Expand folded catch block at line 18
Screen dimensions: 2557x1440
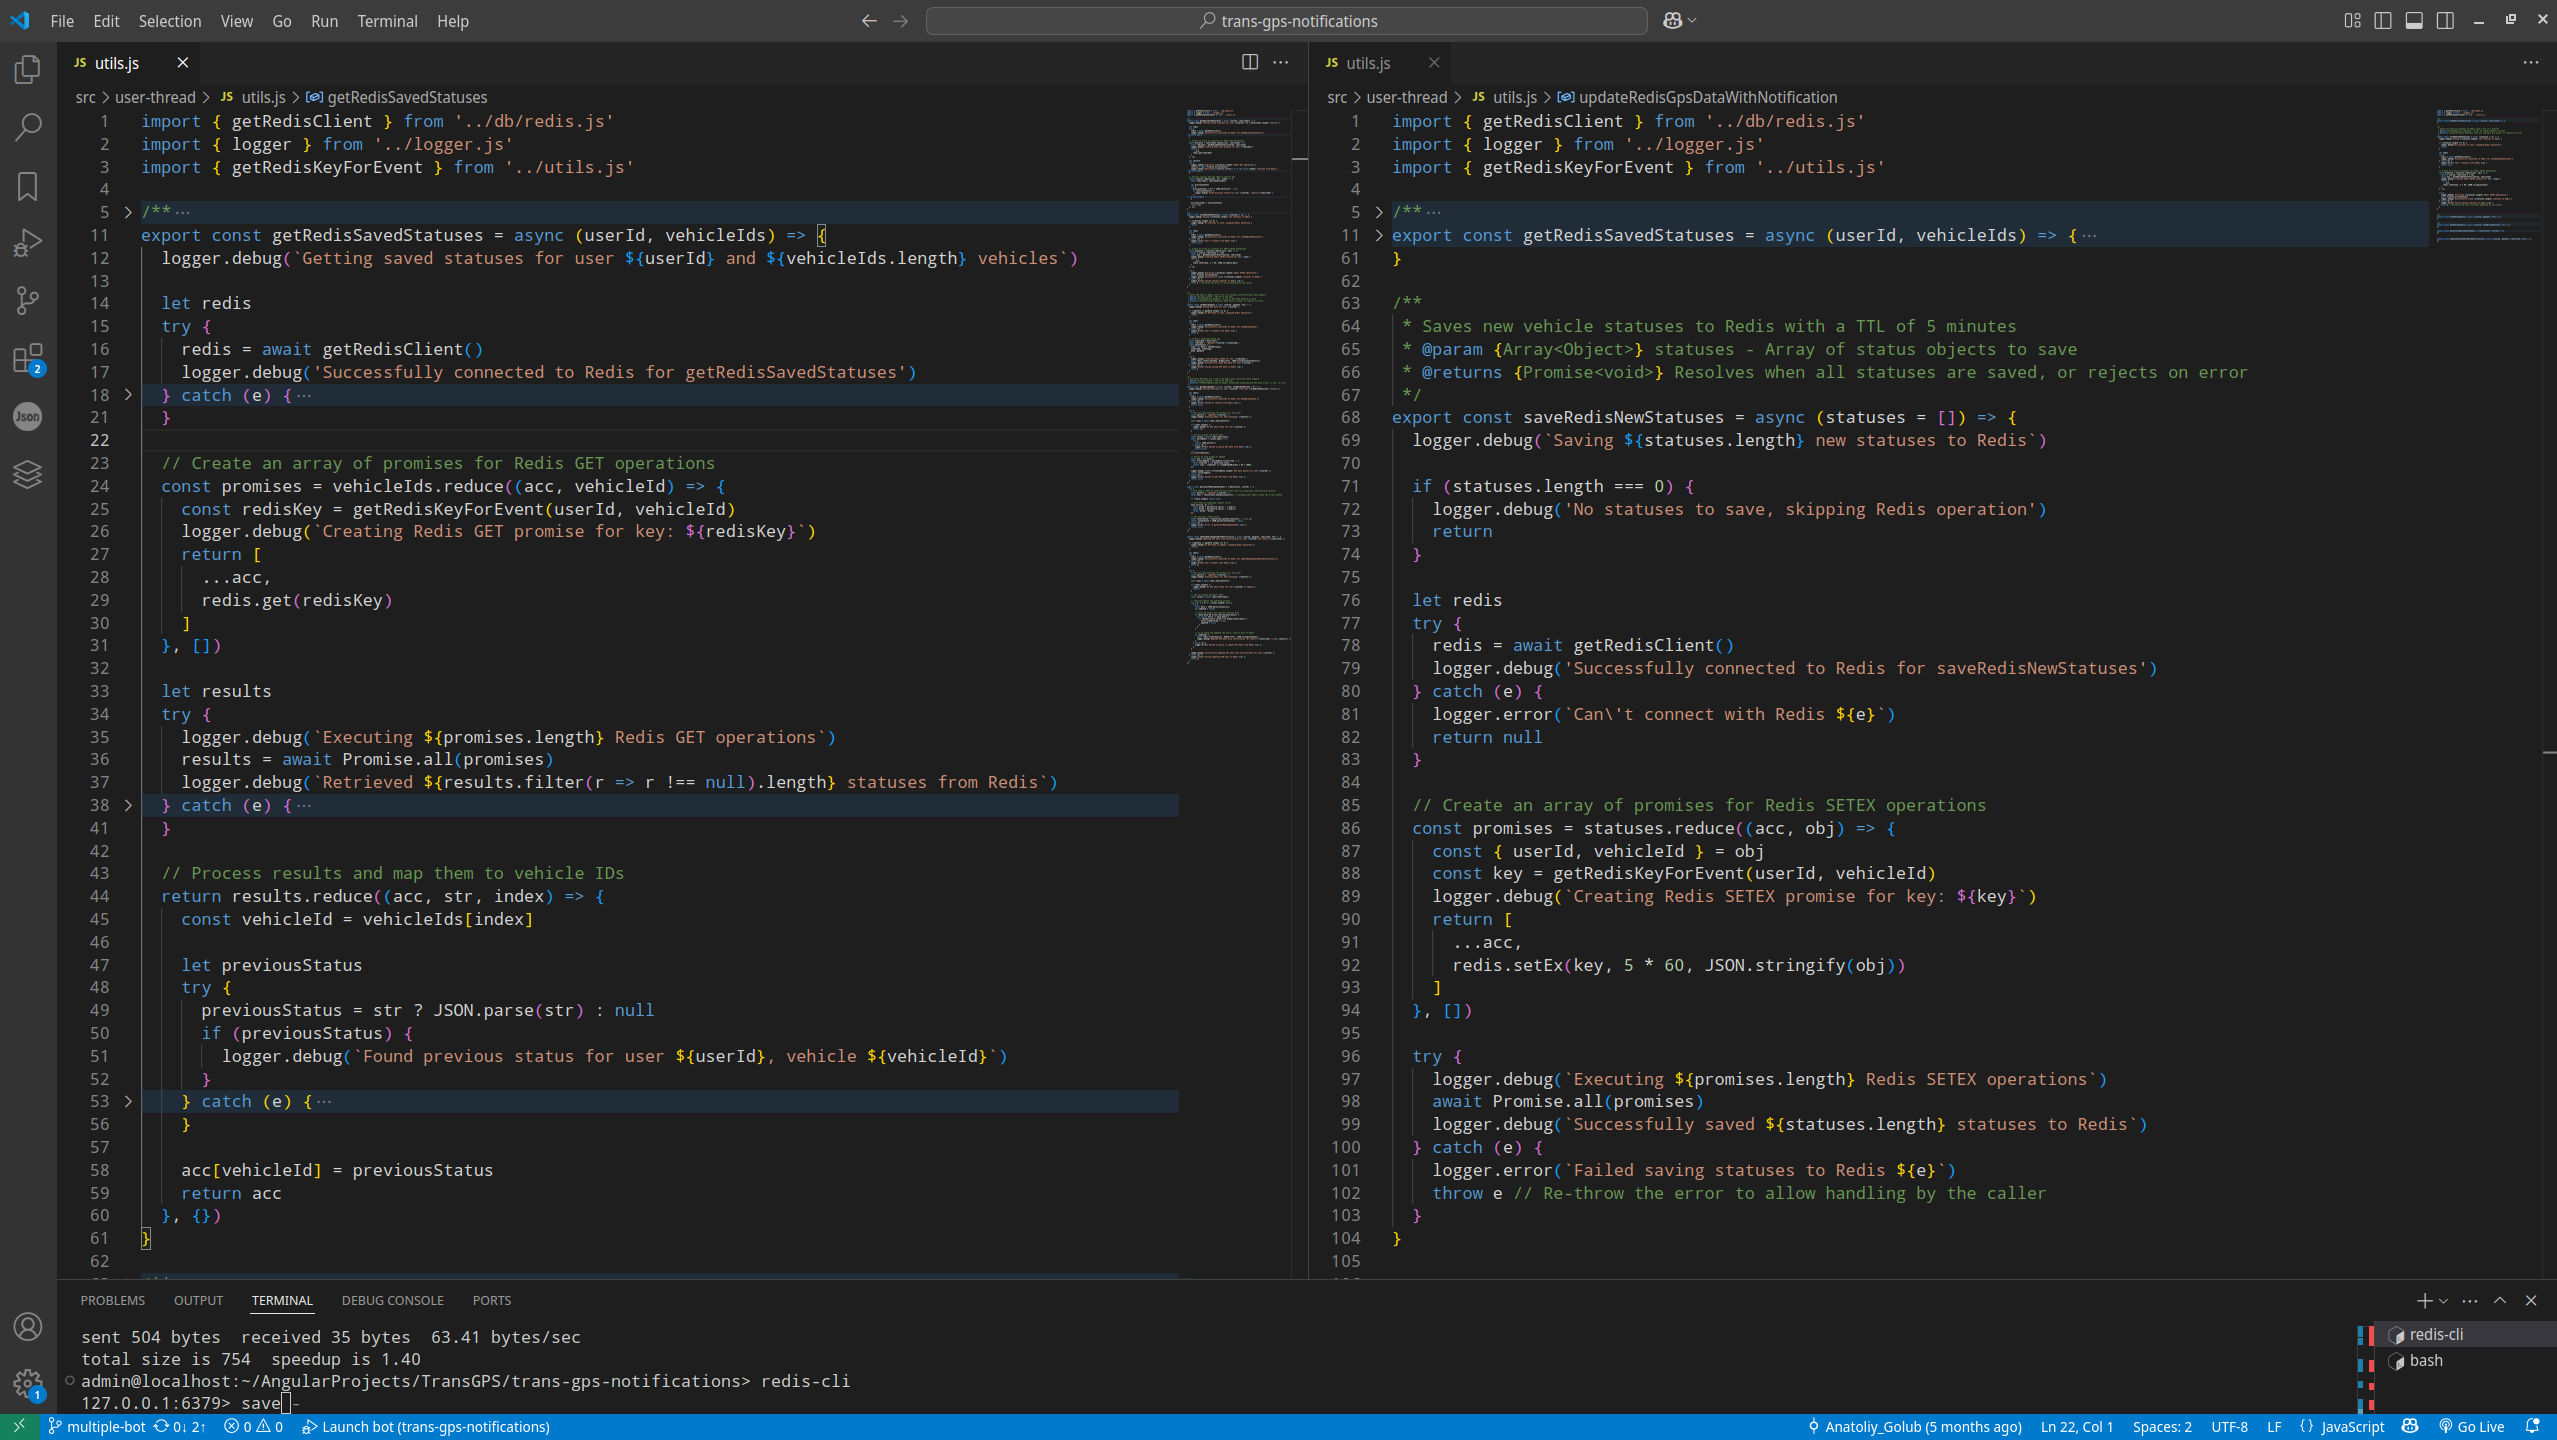128,395
